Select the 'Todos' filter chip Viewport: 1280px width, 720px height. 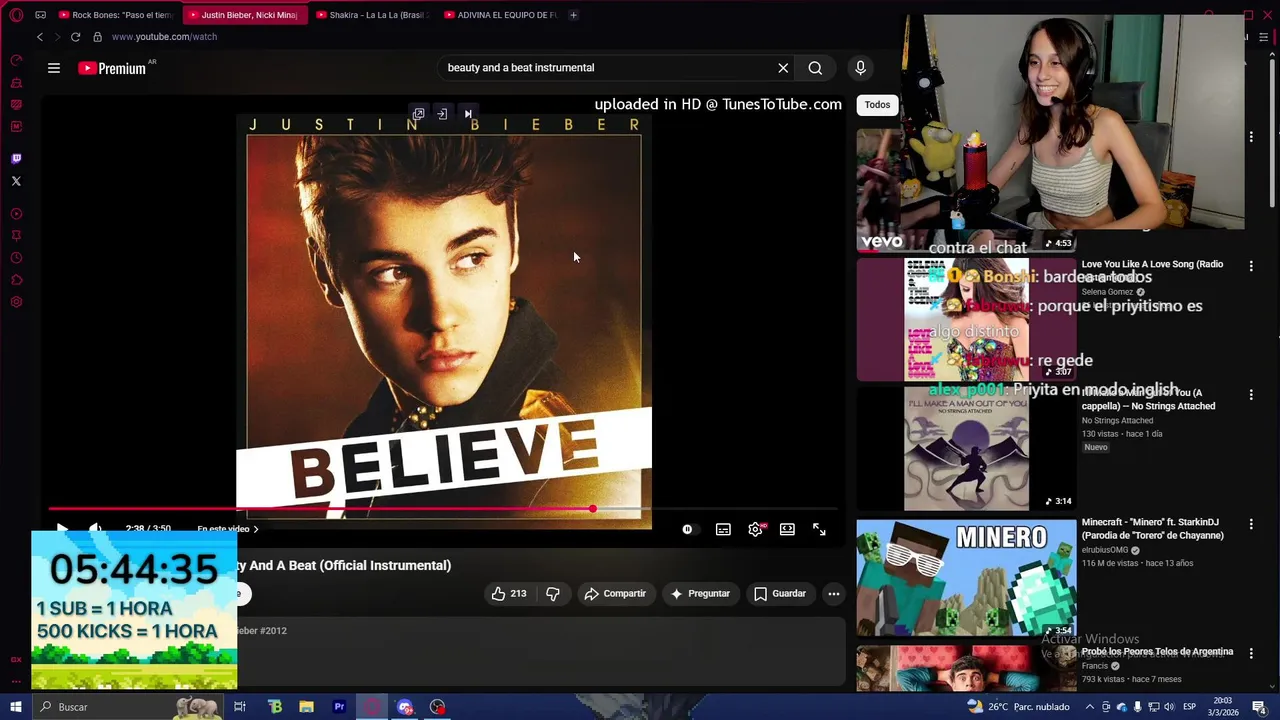pos(877,105)
